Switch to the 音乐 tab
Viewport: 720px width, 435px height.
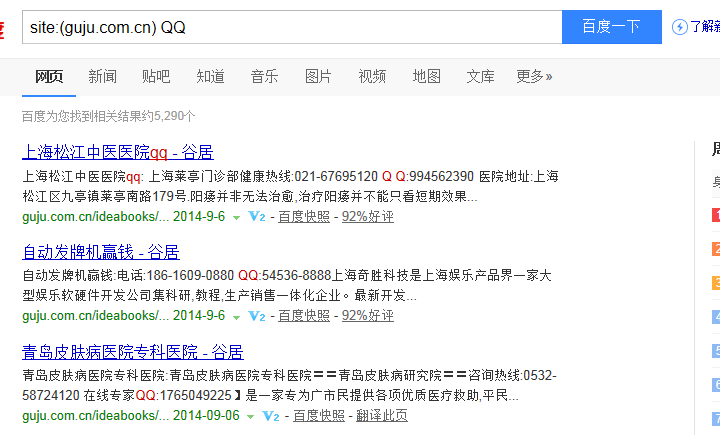[x=264, y=76]
